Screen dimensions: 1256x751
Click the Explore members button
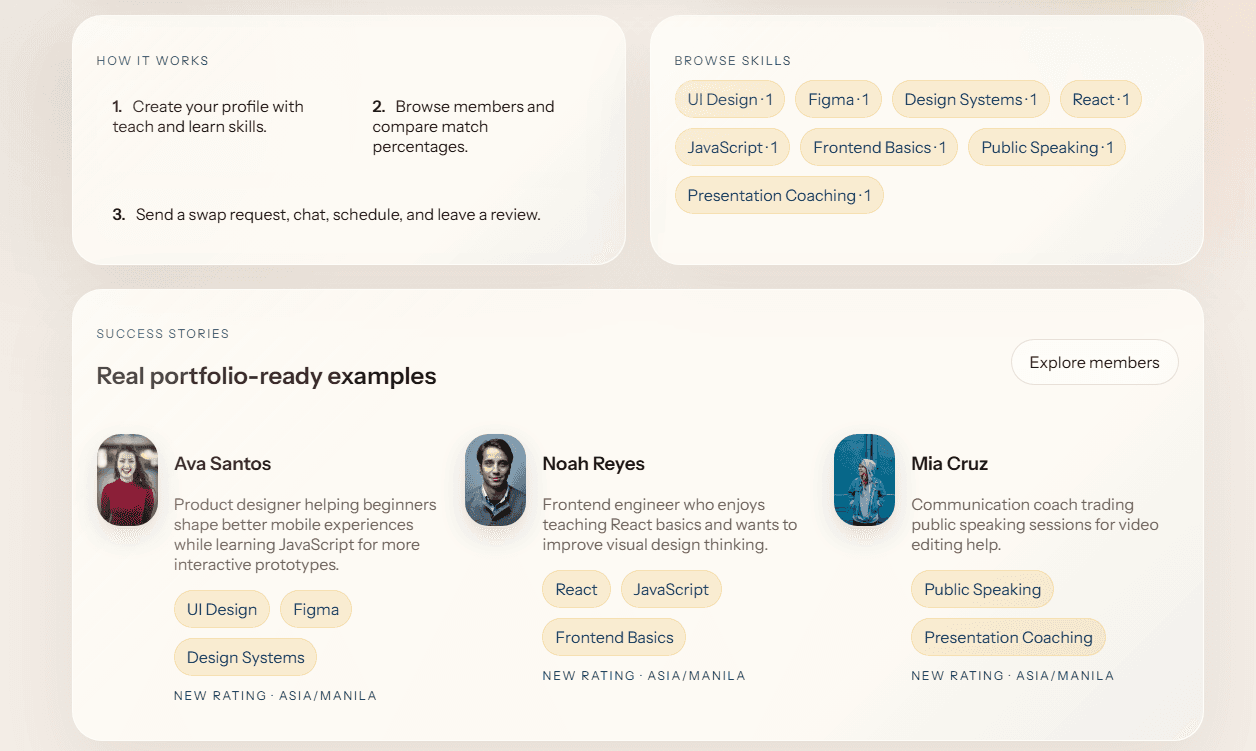coord(1094,362)
